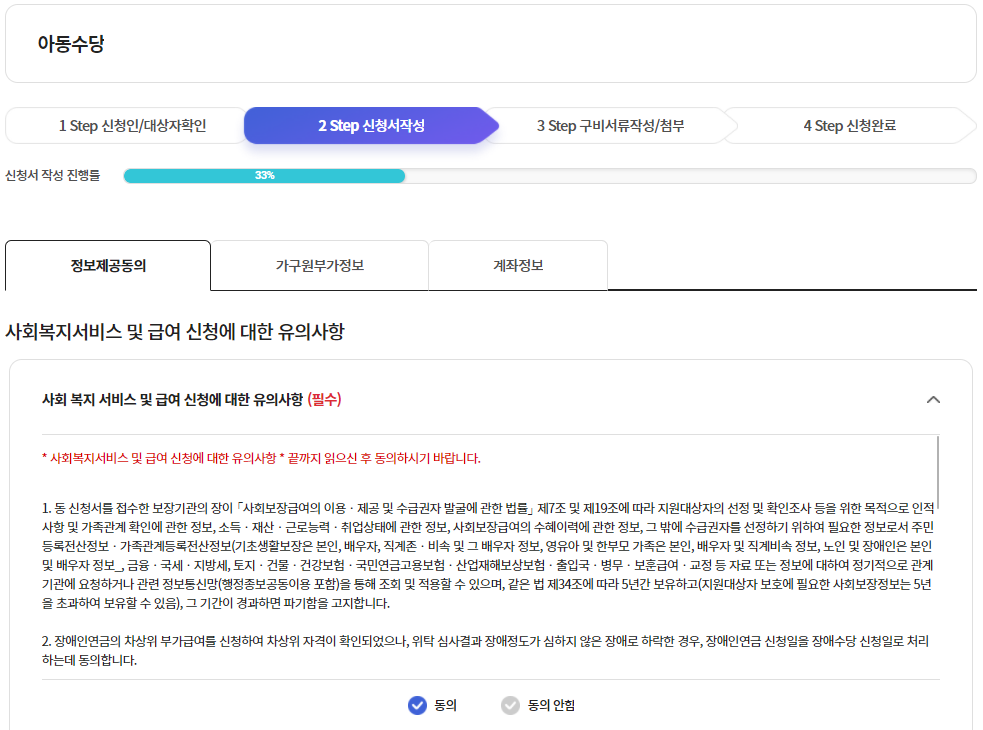
Task: Go to 4 Step 신청완료
Action: (x=849, y=125)
